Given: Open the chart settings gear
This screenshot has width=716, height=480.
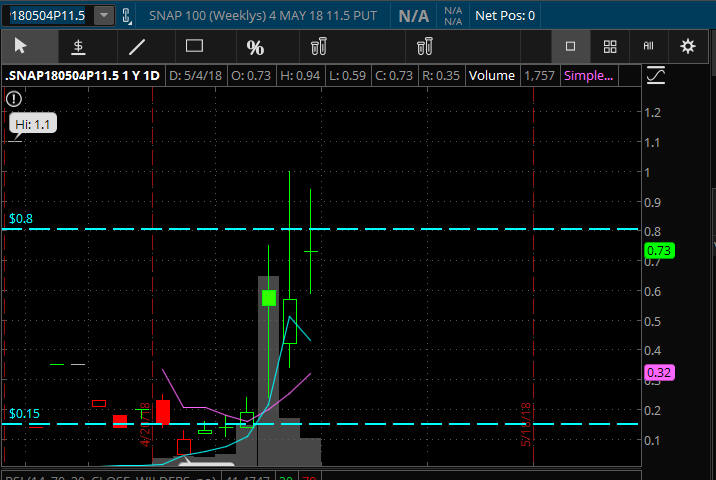Looking at the screenshot, I should pyautogui.click(x=687, y=46).
